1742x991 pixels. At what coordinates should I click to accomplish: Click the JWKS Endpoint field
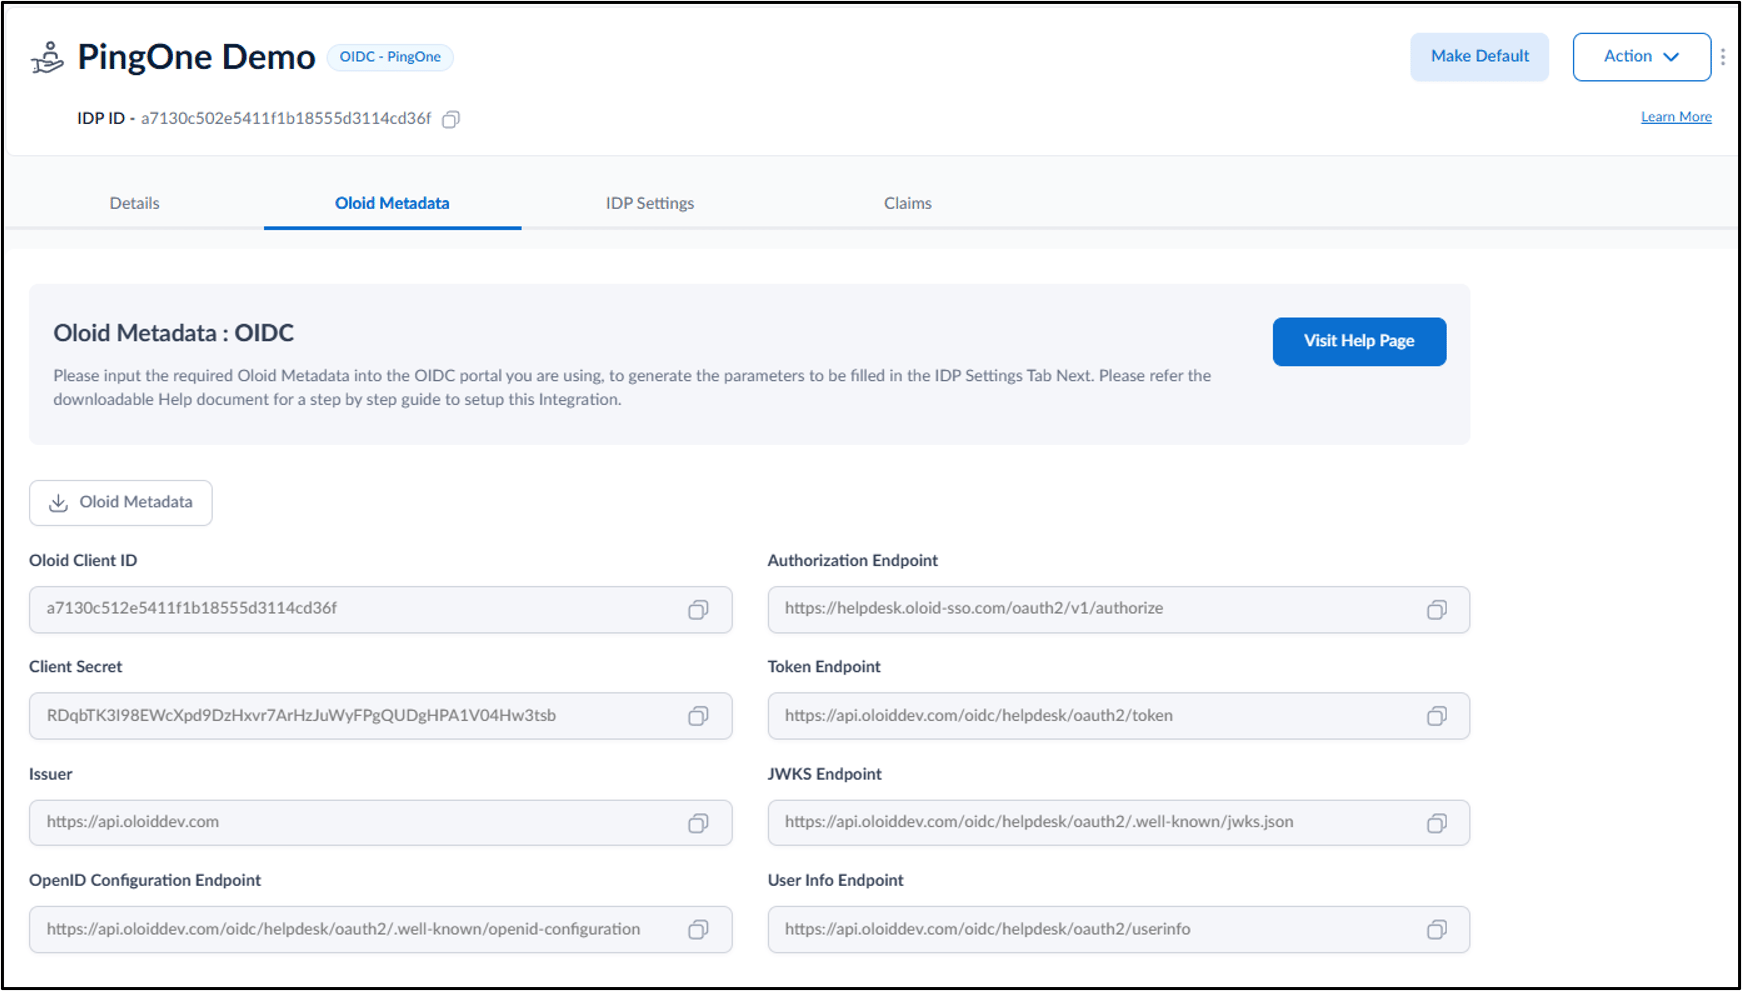[1118, 823]
